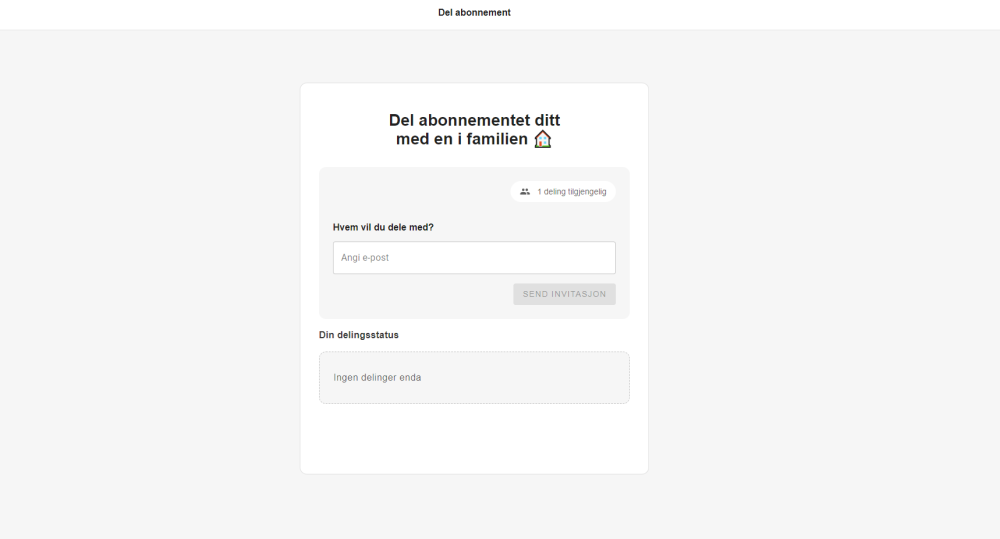Click blank card area below the status box
The width and height of the screenshot is (1000, 539).
(474, 438)
